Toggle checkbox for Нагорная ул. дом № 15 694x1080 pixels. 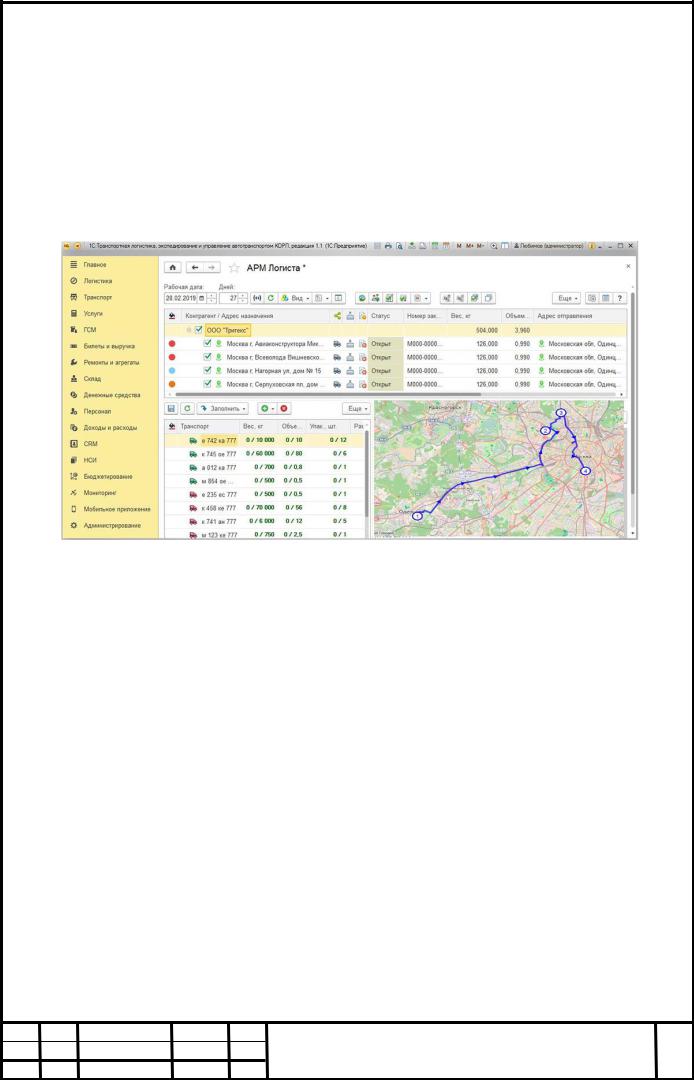207,371
